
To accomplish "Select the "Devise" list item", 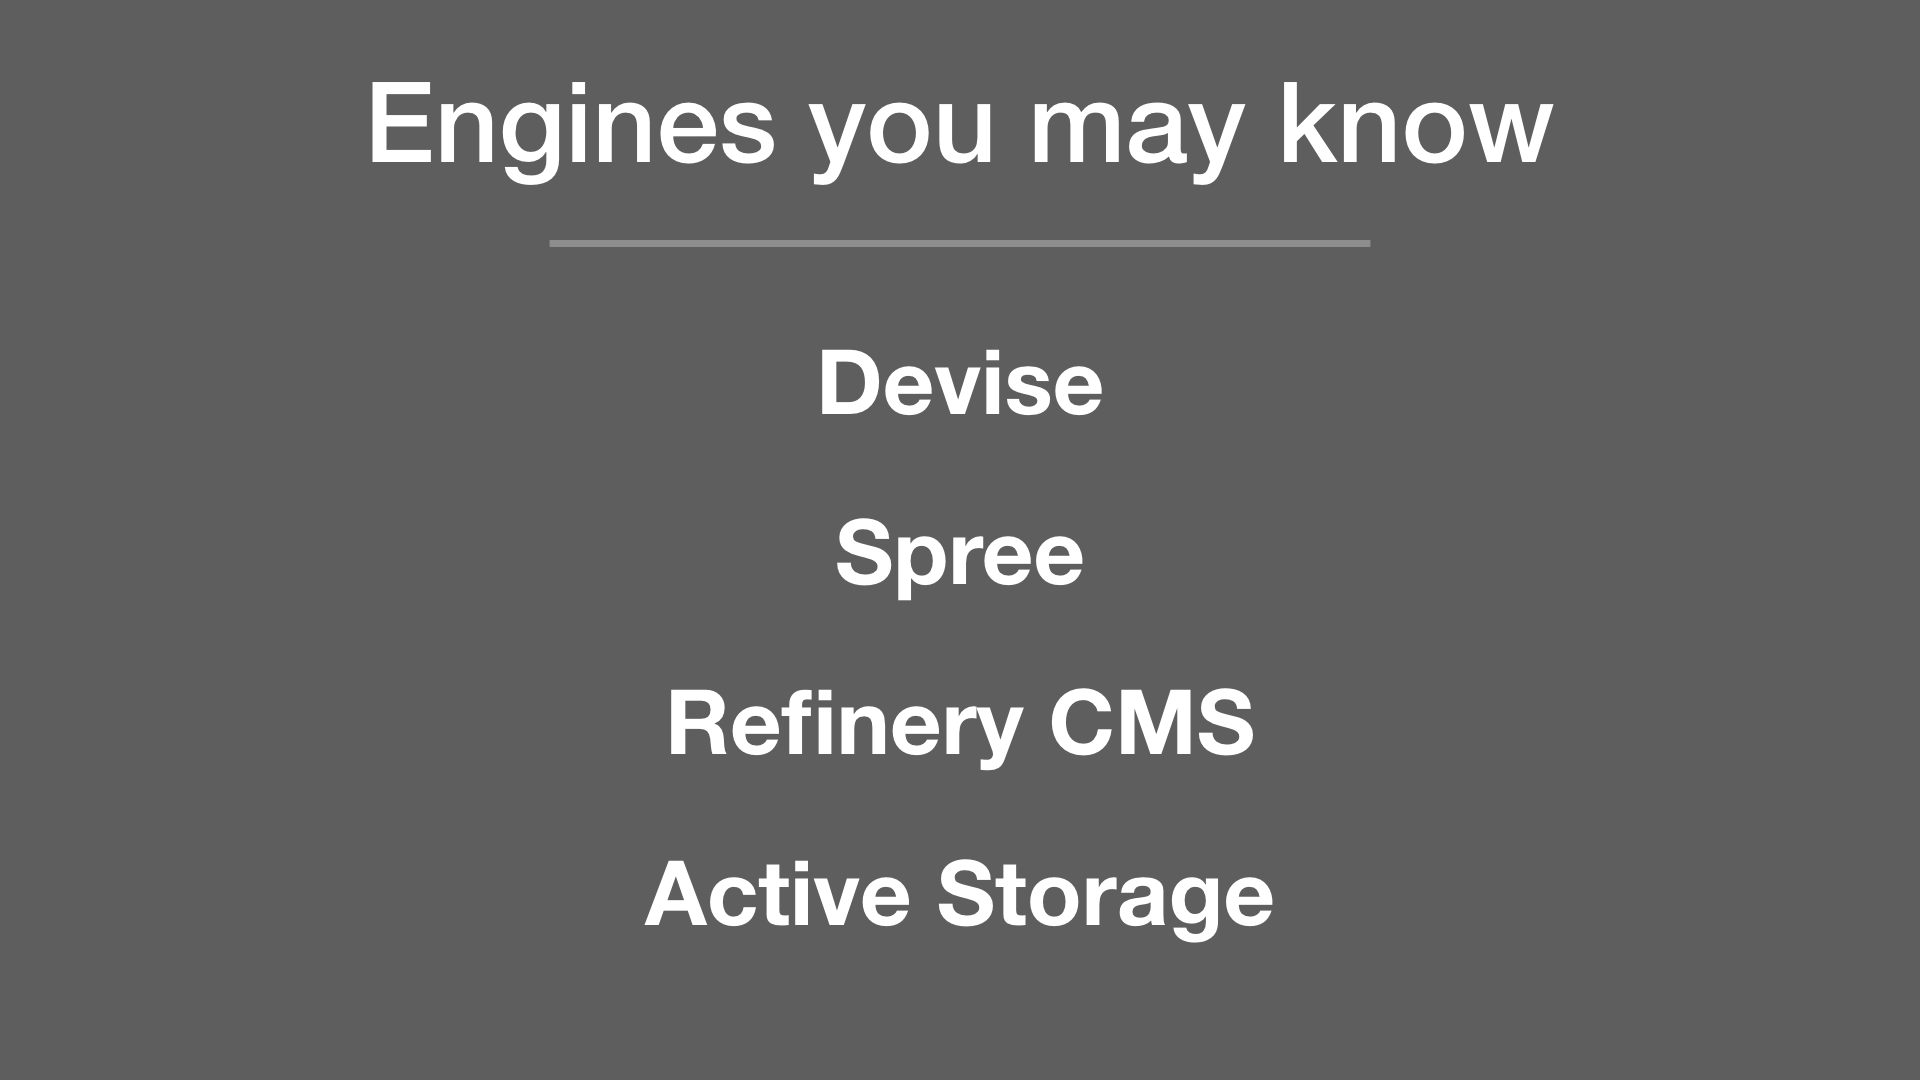I will [x=960, y=383].
